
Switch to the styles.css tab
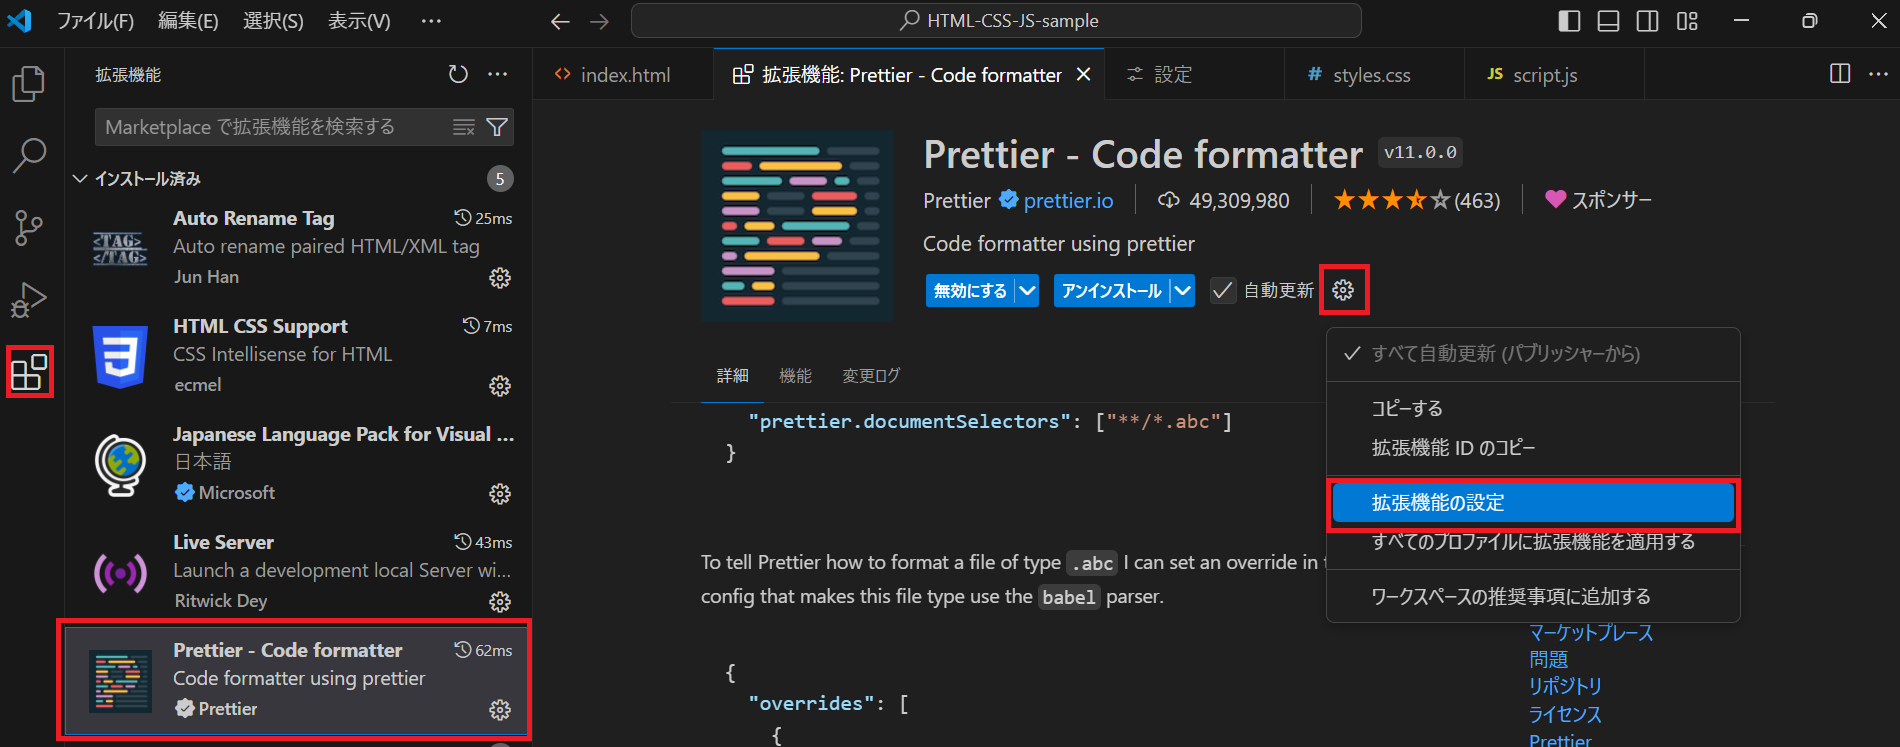pyautogui.click(x=1374, y=75)
